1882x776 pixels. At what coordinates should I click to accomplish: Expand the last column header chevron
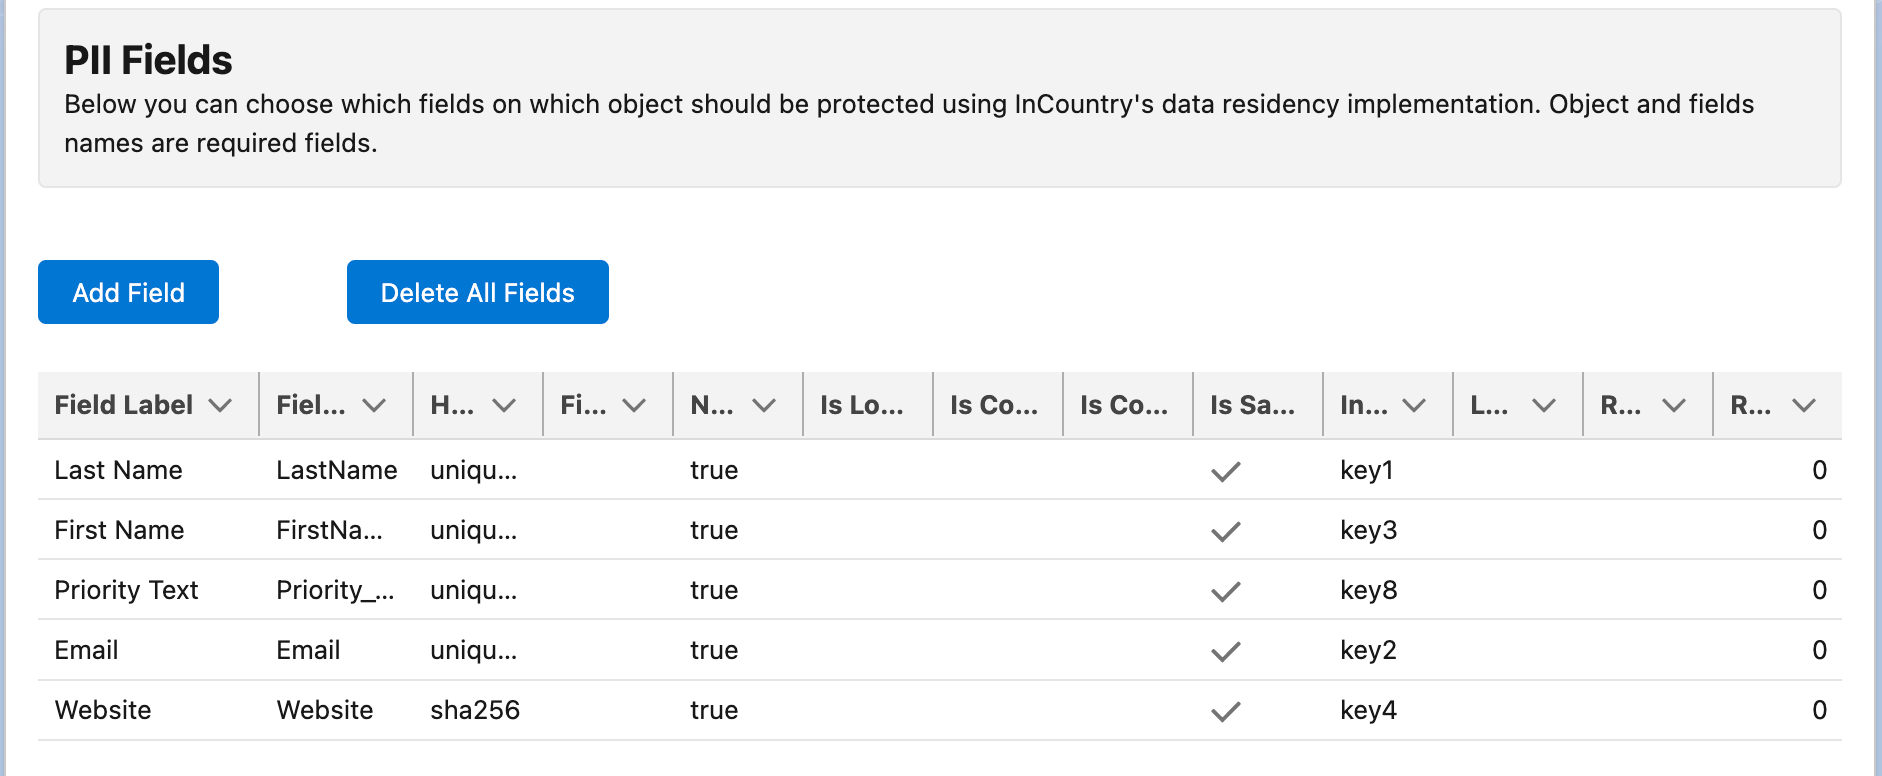click(1805, 405)
